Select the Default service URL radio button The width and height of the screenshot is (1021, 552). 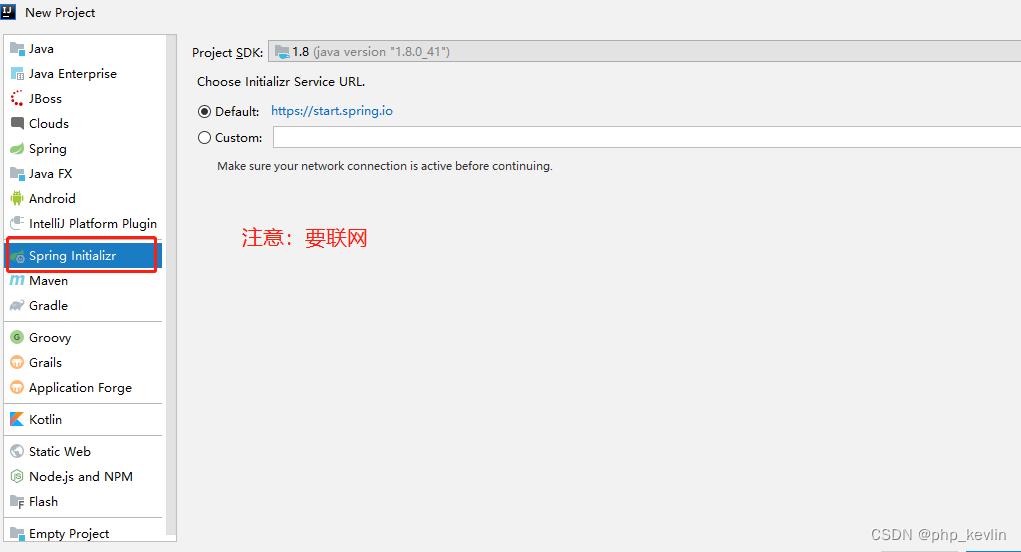(x=204, y=111)
